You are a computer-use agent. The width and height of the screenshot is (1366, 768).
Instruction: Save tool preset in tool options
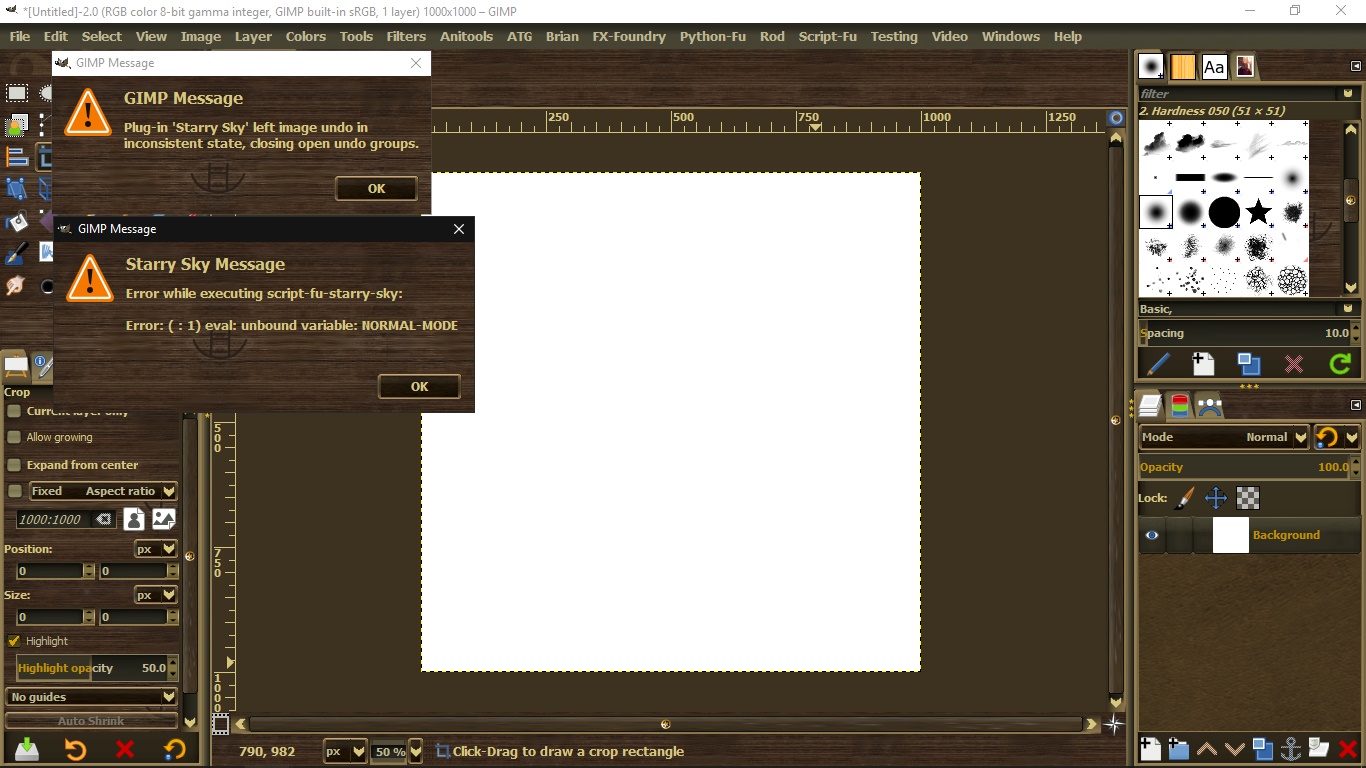[27, 749]
